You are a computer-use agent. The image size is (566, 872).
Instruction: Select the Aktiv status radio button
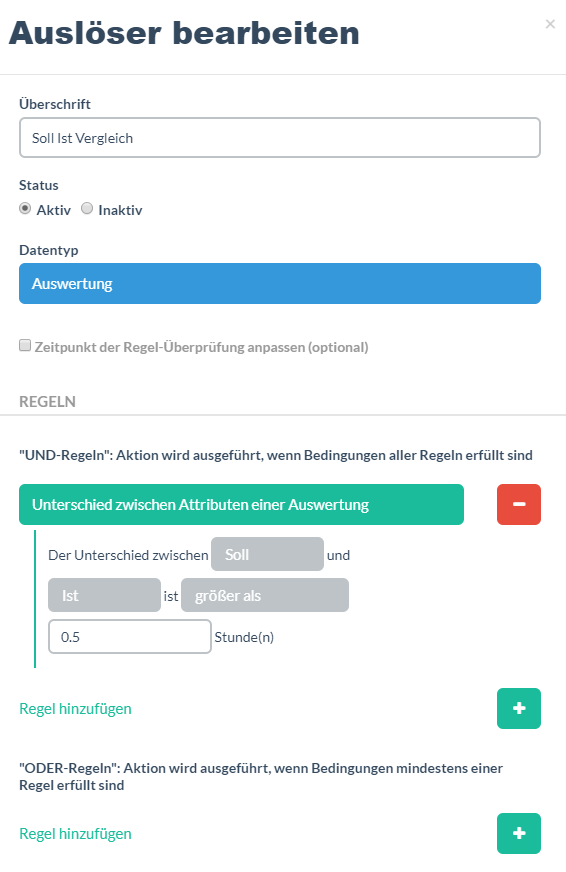pos(25,209)
